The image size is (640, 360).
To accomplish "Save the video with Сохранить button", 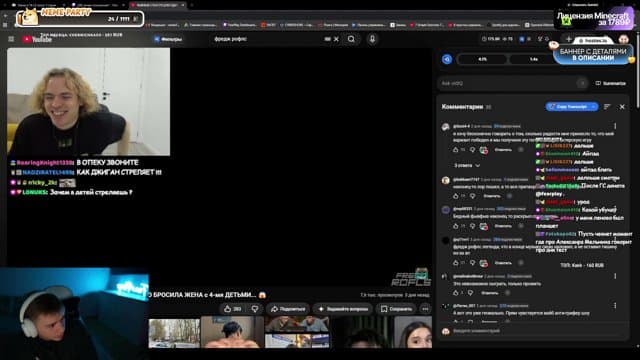I will [396, 309].
